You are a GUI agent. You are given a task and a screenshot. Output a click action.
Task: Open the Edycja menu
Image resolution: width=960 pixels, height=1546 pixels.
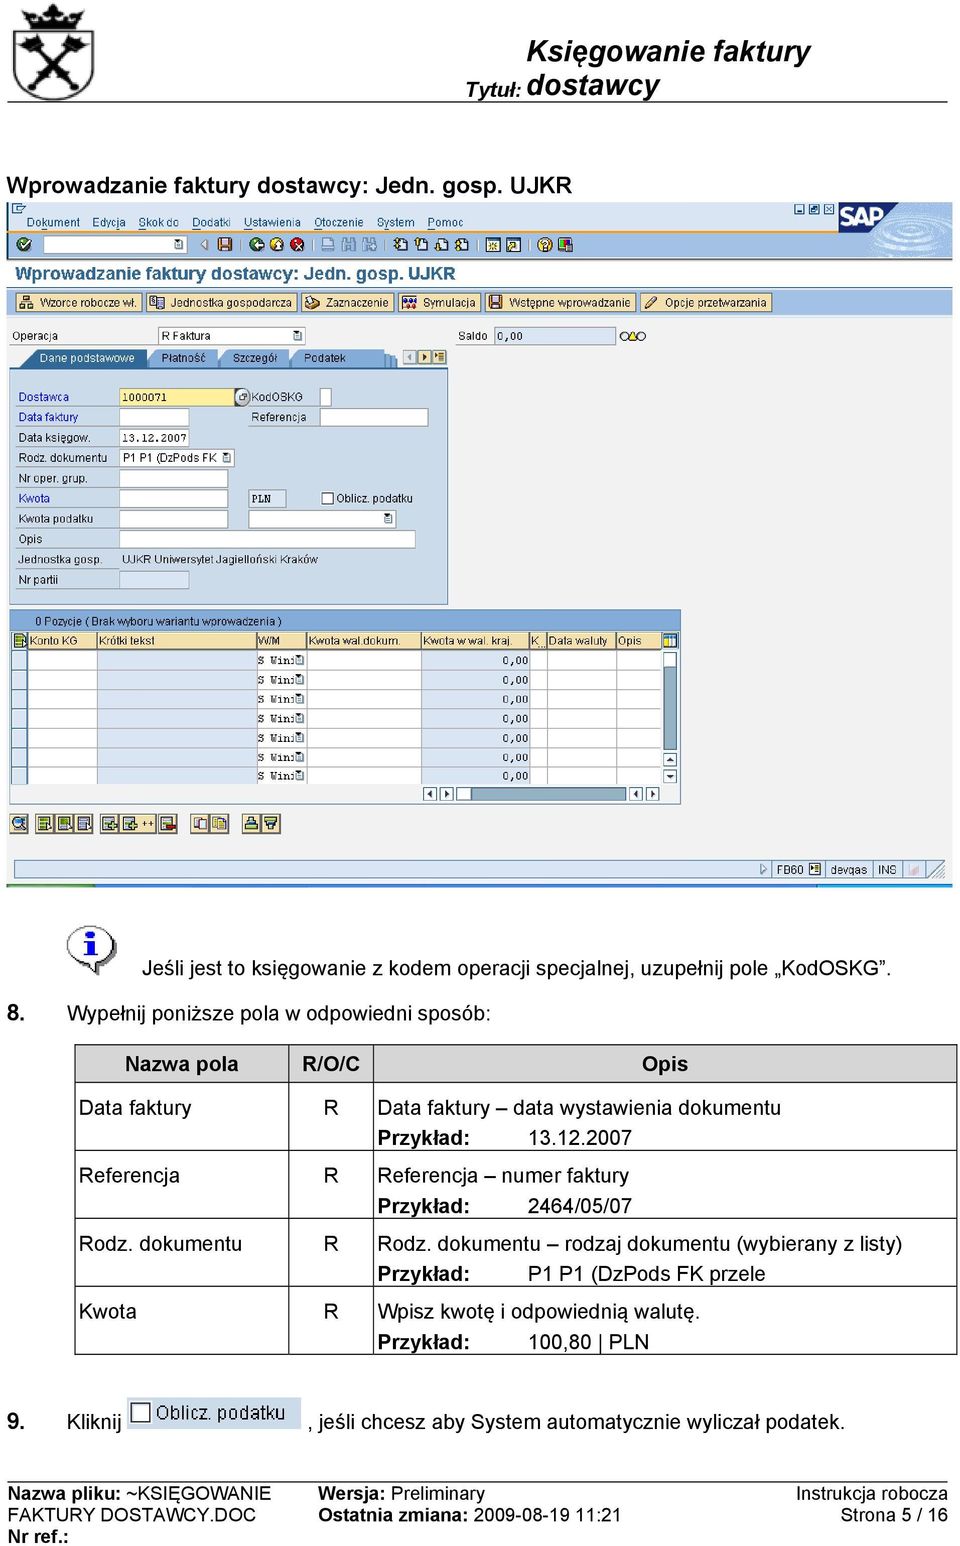tap(109, 223)
